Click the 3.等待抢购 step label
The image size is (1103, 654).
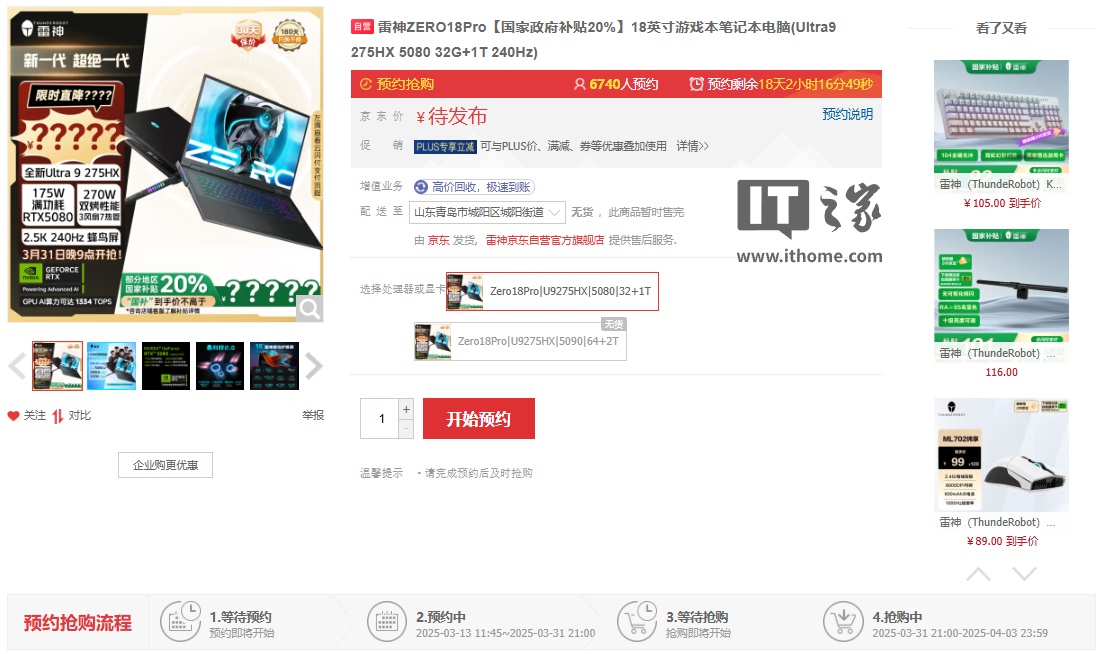click(697, 617)
